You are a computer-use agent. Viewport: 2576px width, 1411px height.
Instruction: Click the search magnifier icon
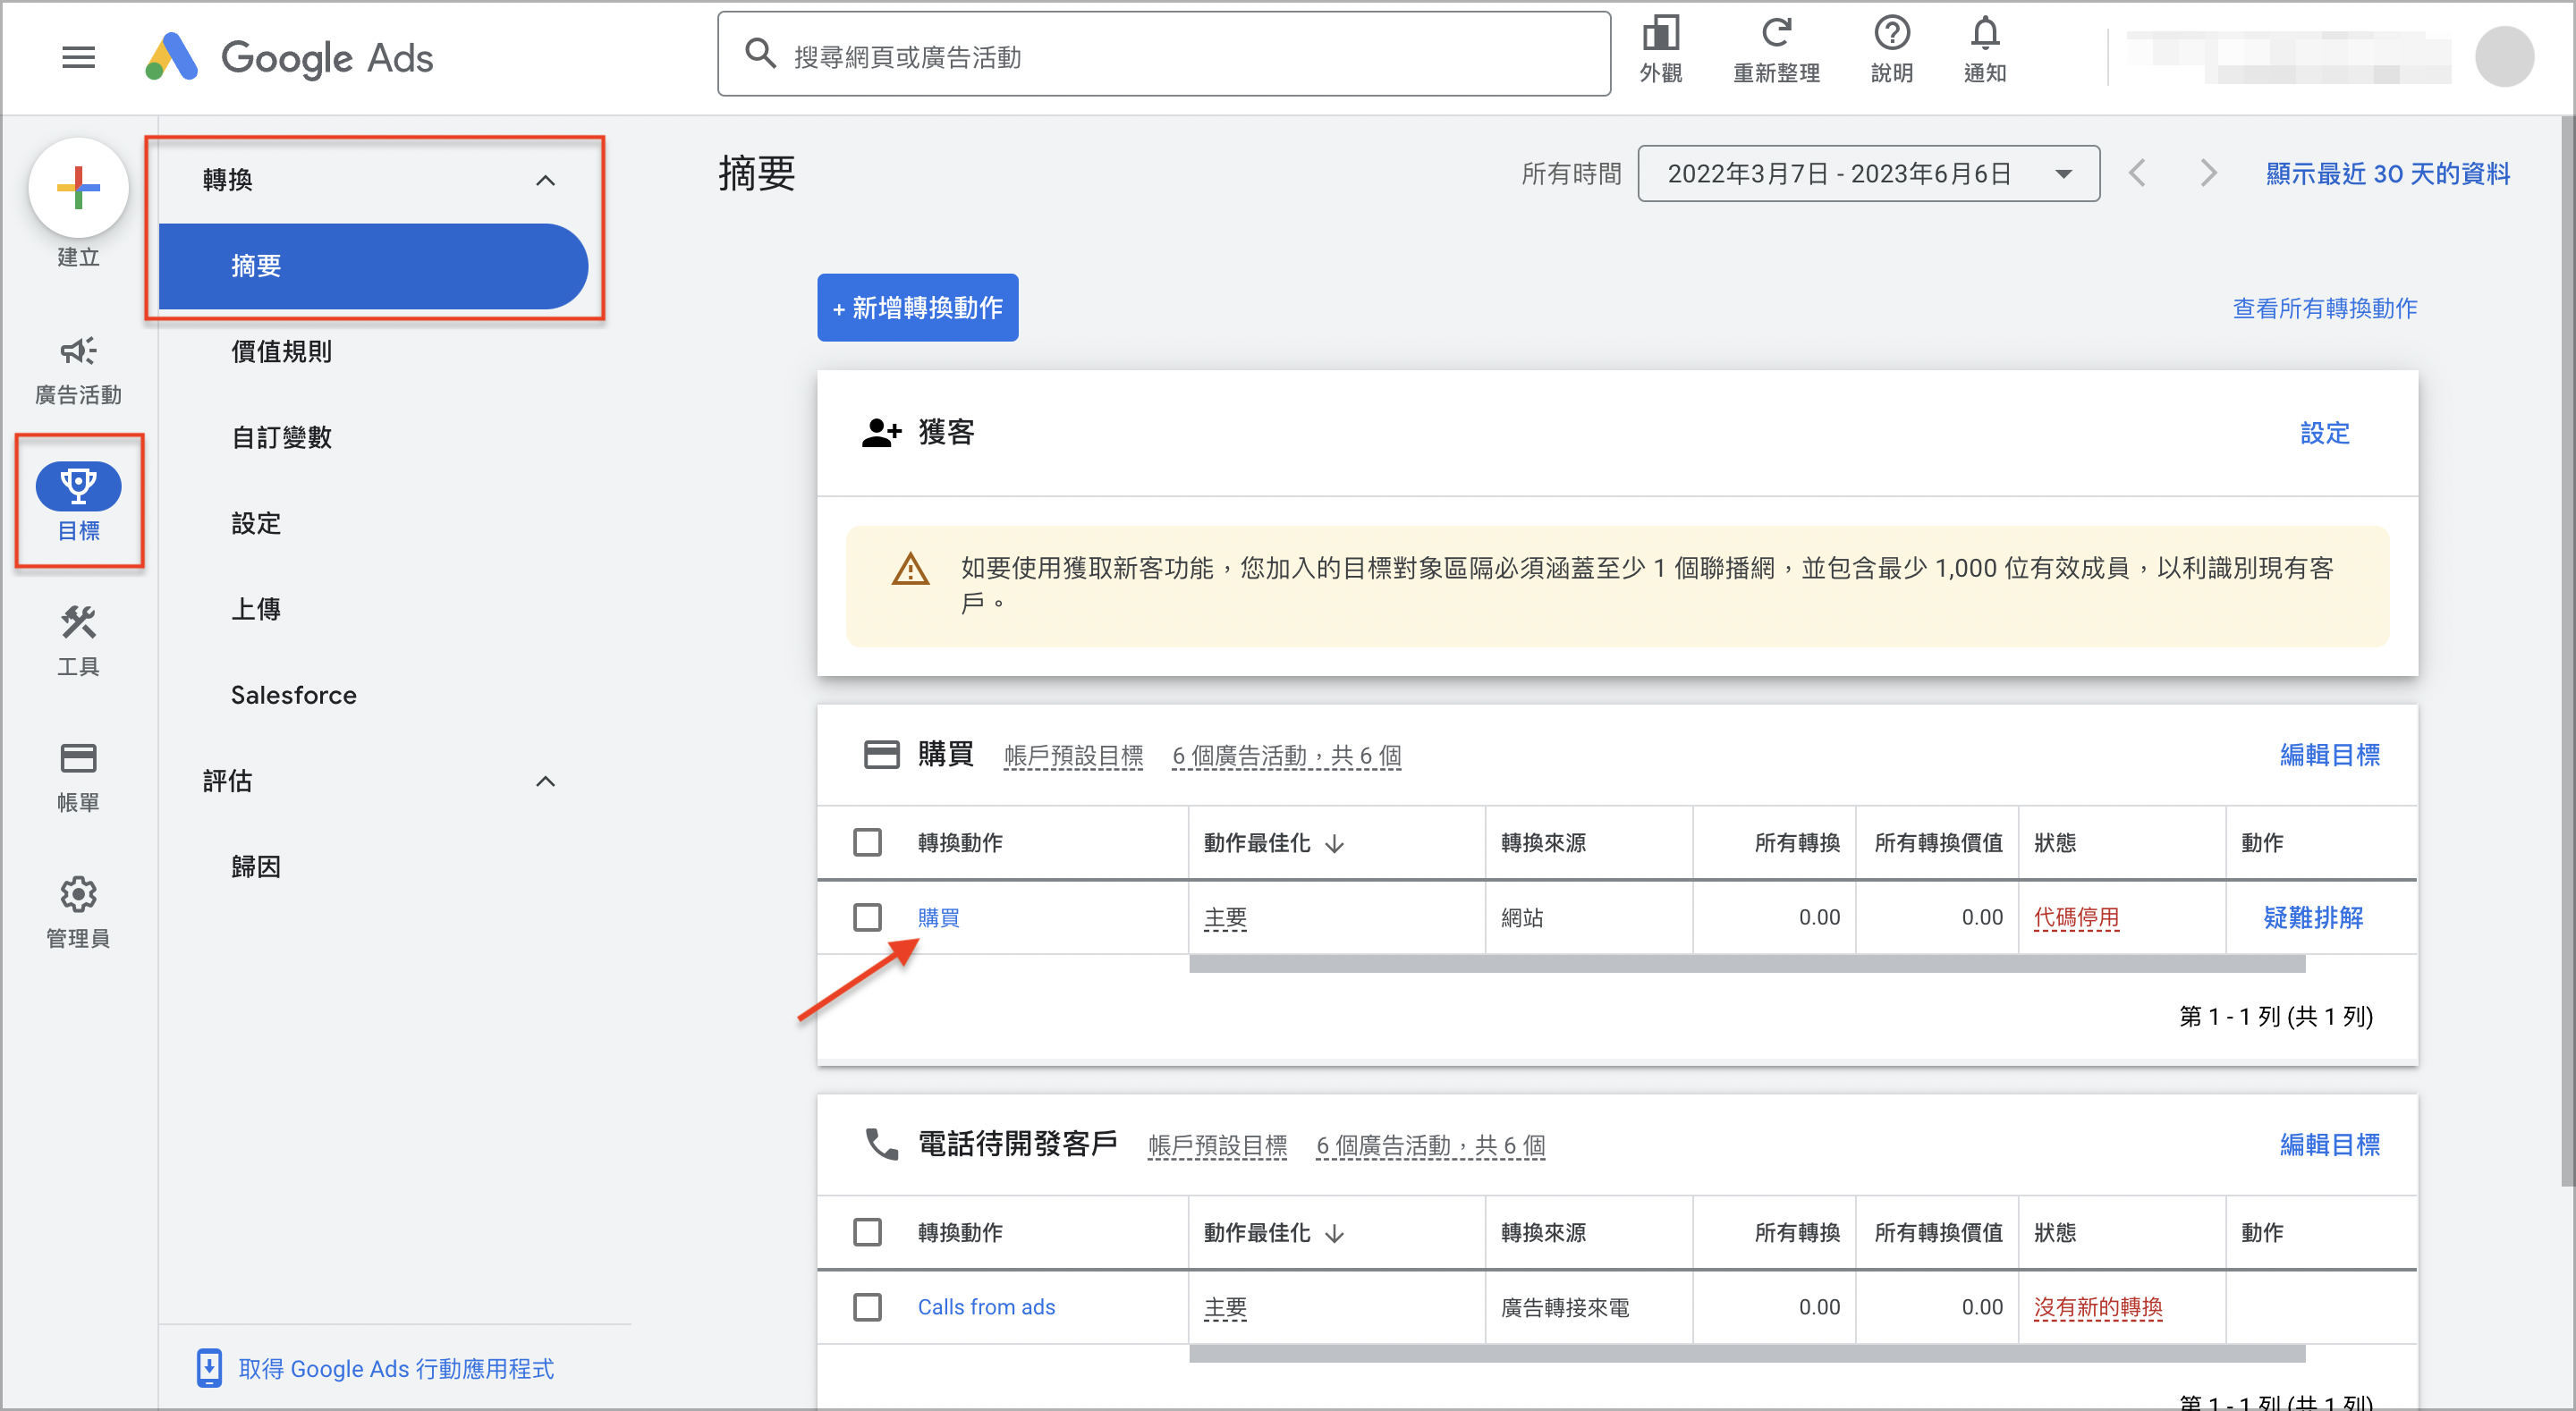[760, 54]
